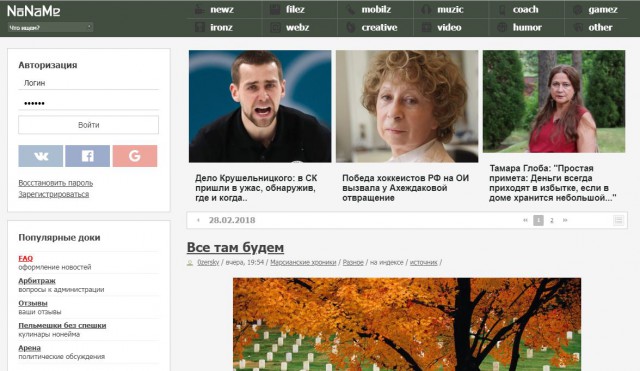Open the muzic category

(450, 9)
